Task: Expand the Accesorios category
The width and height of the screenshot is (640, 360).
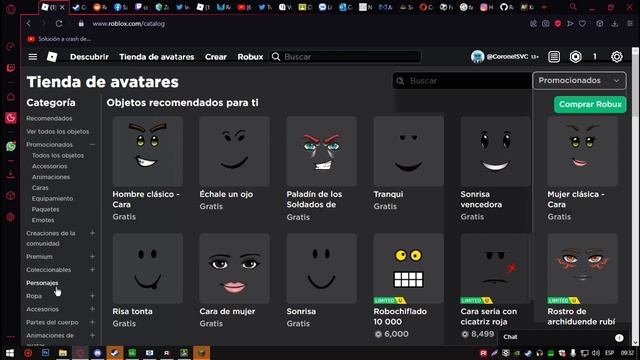Action: pos(92,309)
